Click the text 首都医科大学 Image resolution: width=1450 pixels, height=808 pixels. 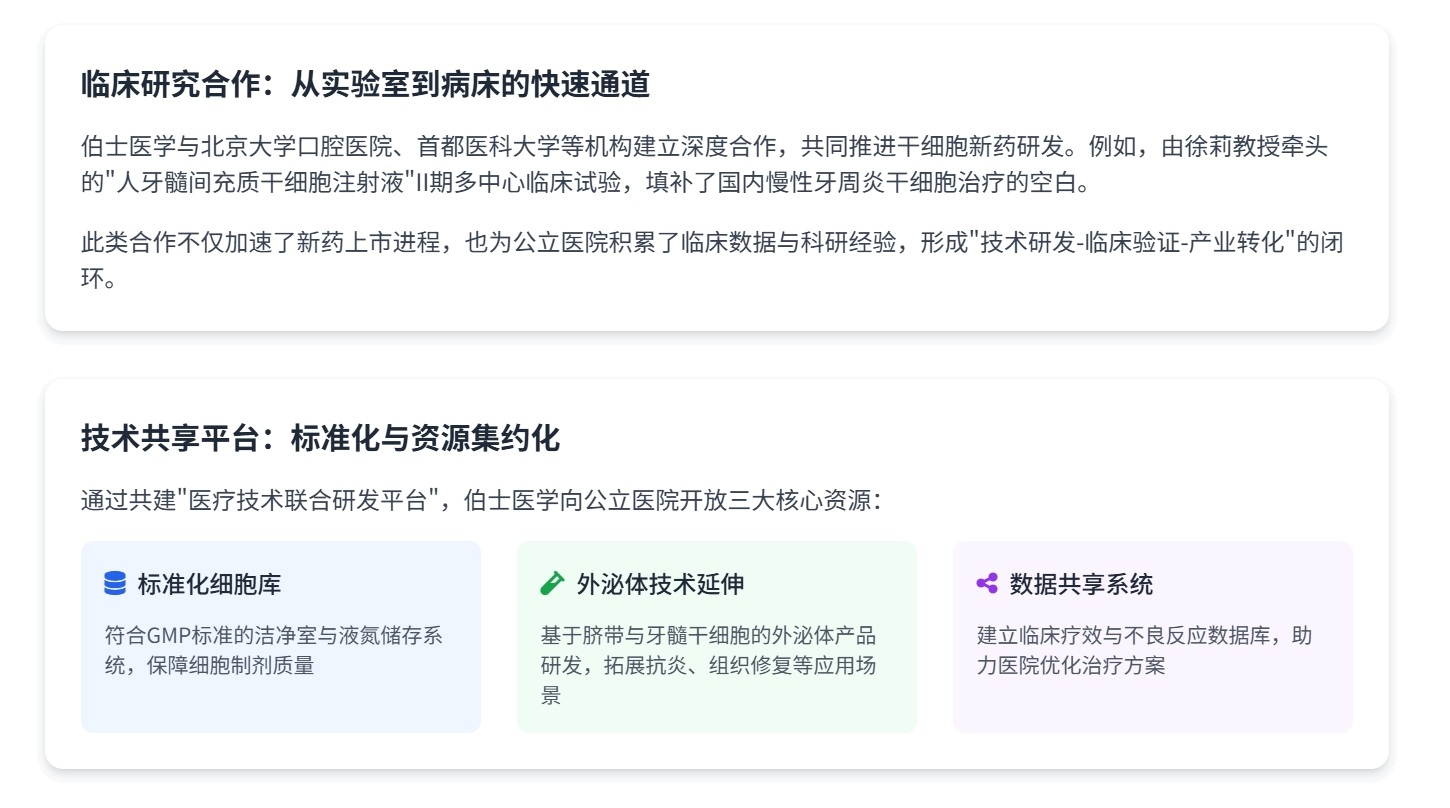(x=477, y=146)
